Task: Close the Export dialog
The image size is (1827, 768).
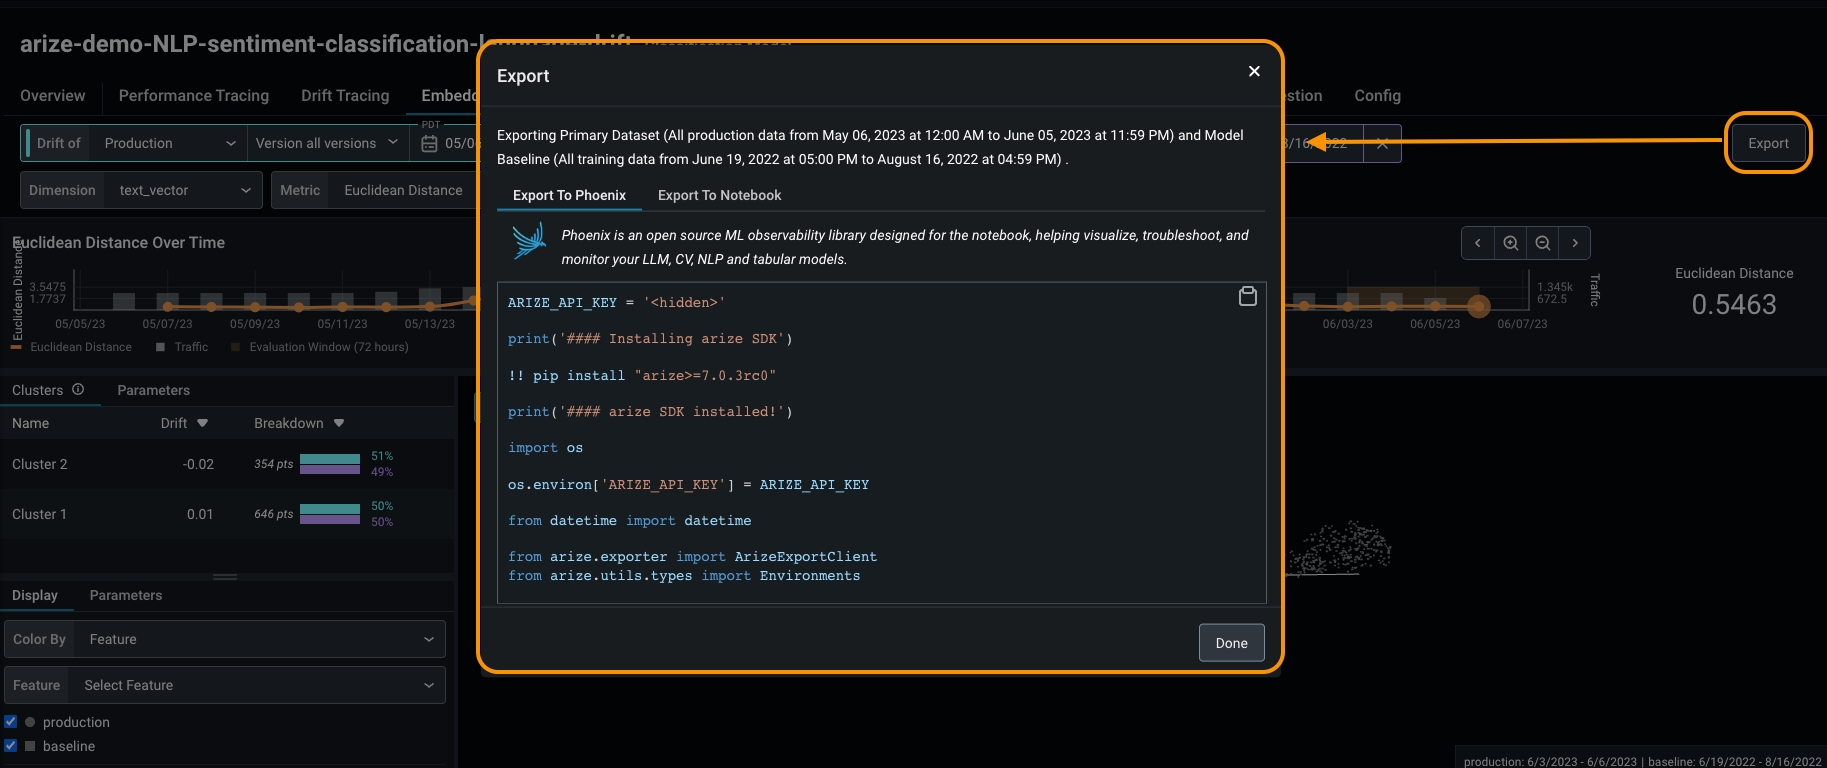Action: click(x=1254, y=71)
